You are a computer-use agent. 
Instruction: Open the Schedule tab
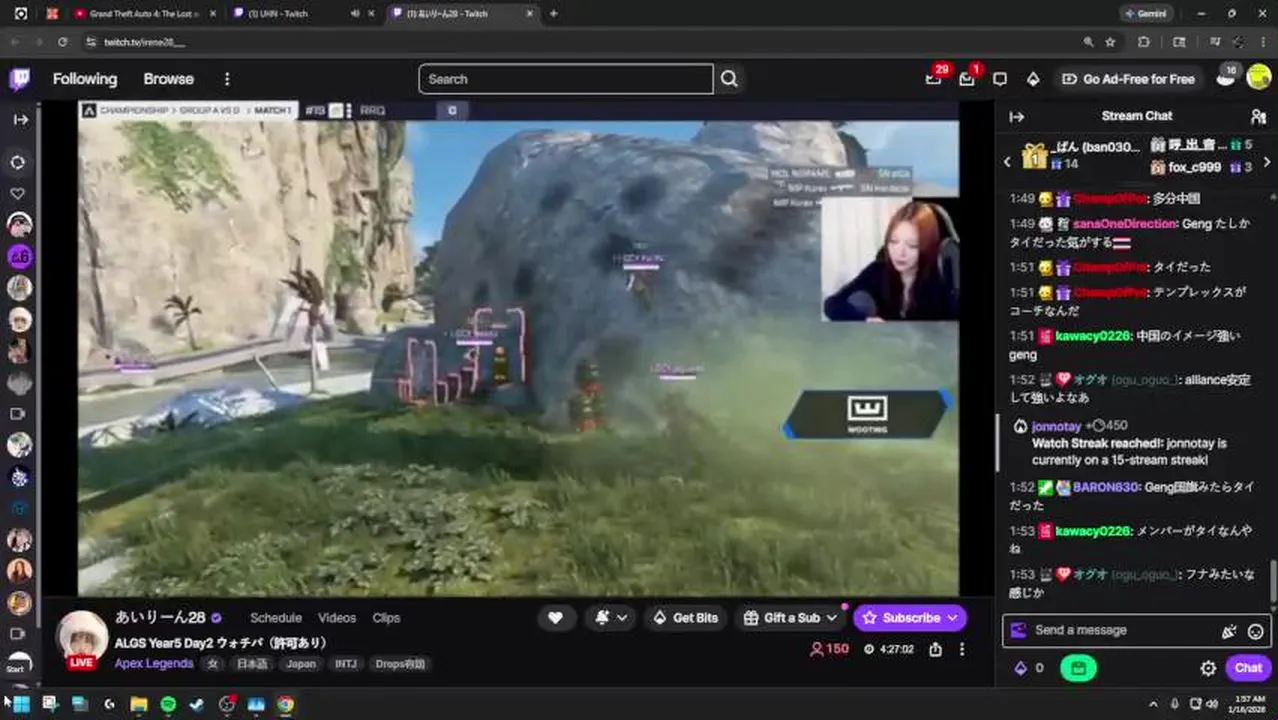276,618
